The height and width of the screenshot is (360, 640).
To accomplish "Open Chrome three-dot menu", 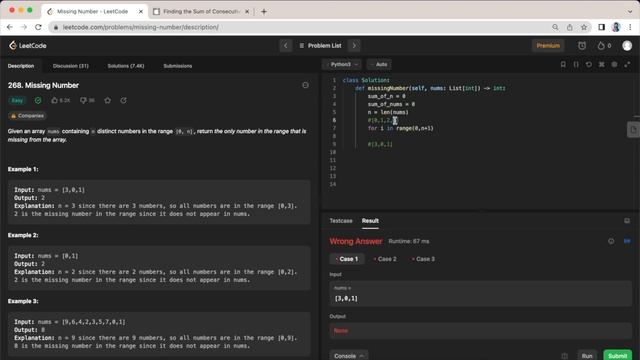I will (x=630, y=27).
